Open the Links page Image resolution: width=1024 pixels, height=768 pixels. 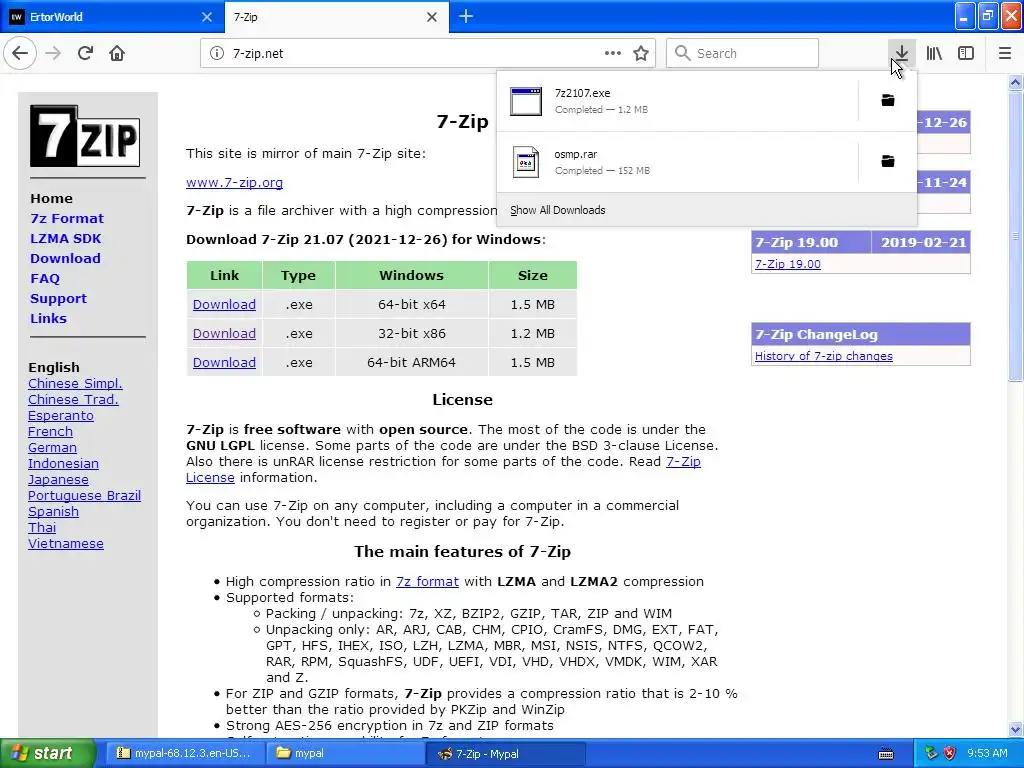(x=48, y=318)
